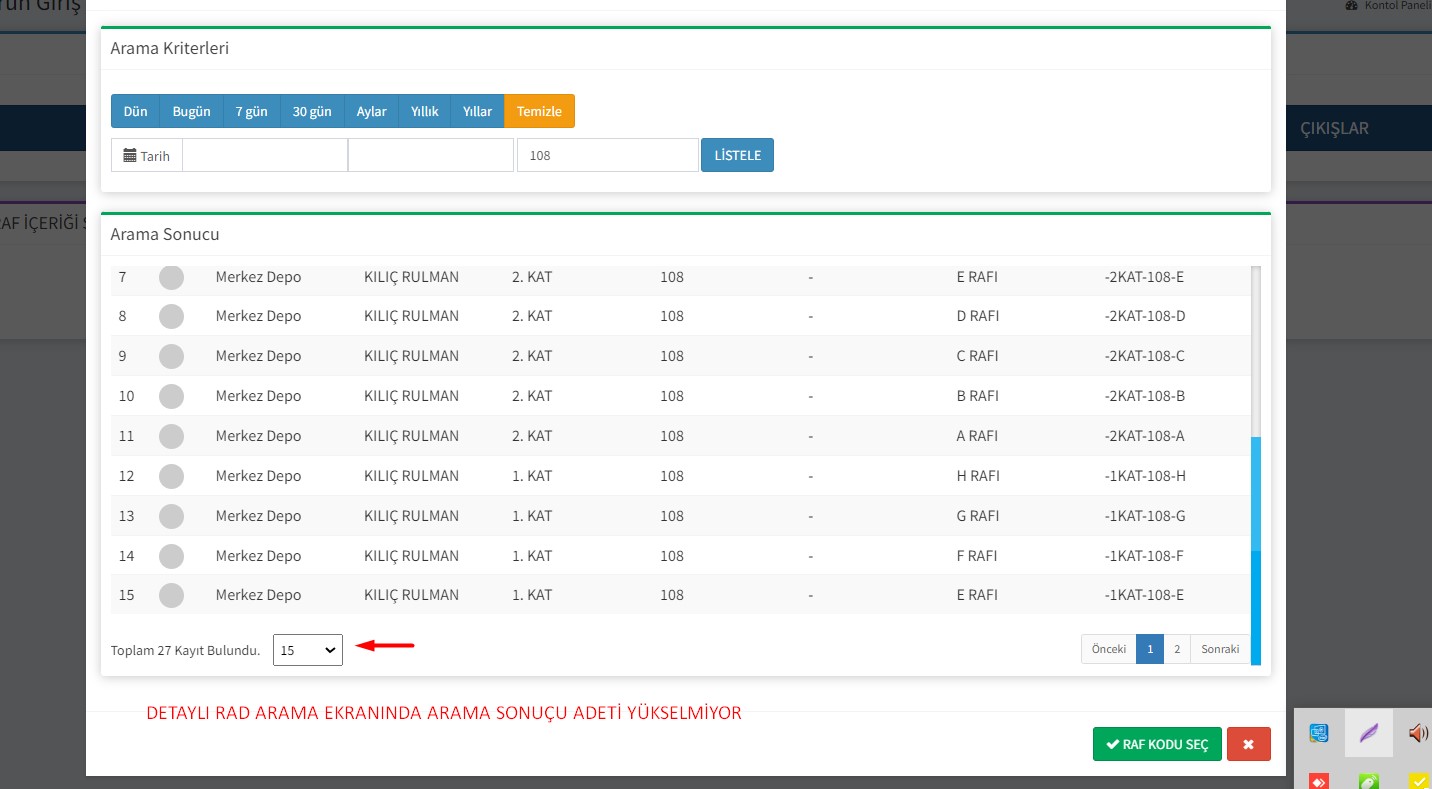
Task: Open the records-per-page dropdown showing 15
Action: coord(308,650)
